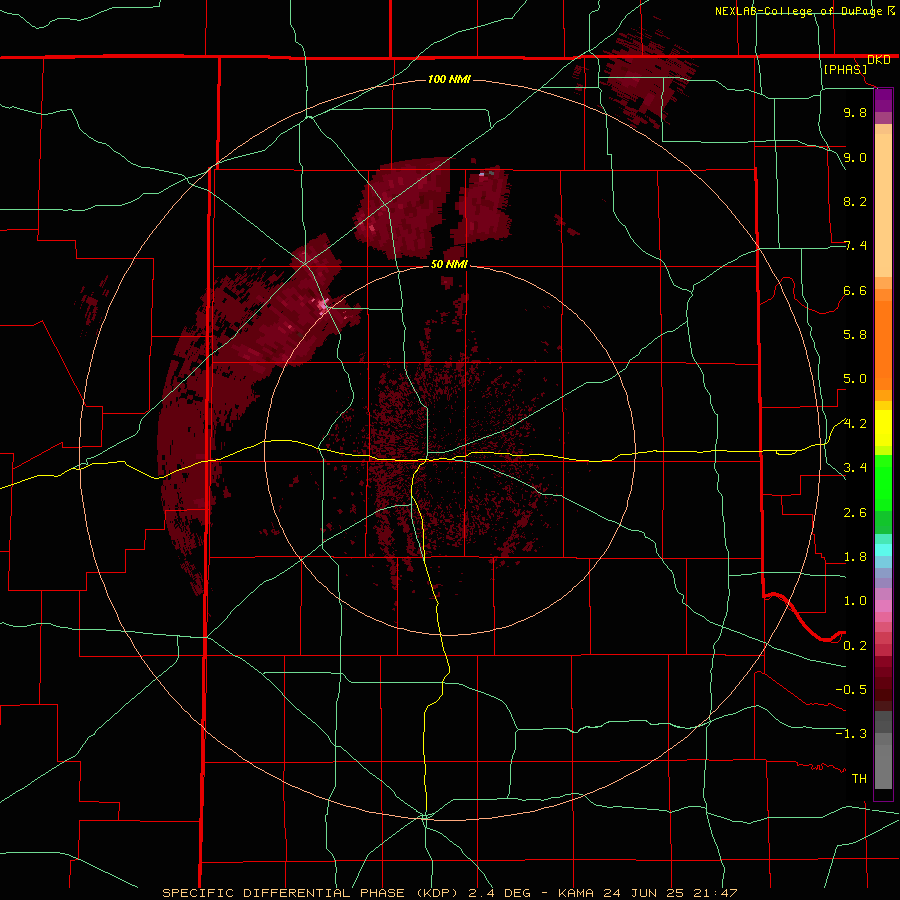Click the -0.5 scale value
Screen dimensions: 900x900
pos(851,690)
